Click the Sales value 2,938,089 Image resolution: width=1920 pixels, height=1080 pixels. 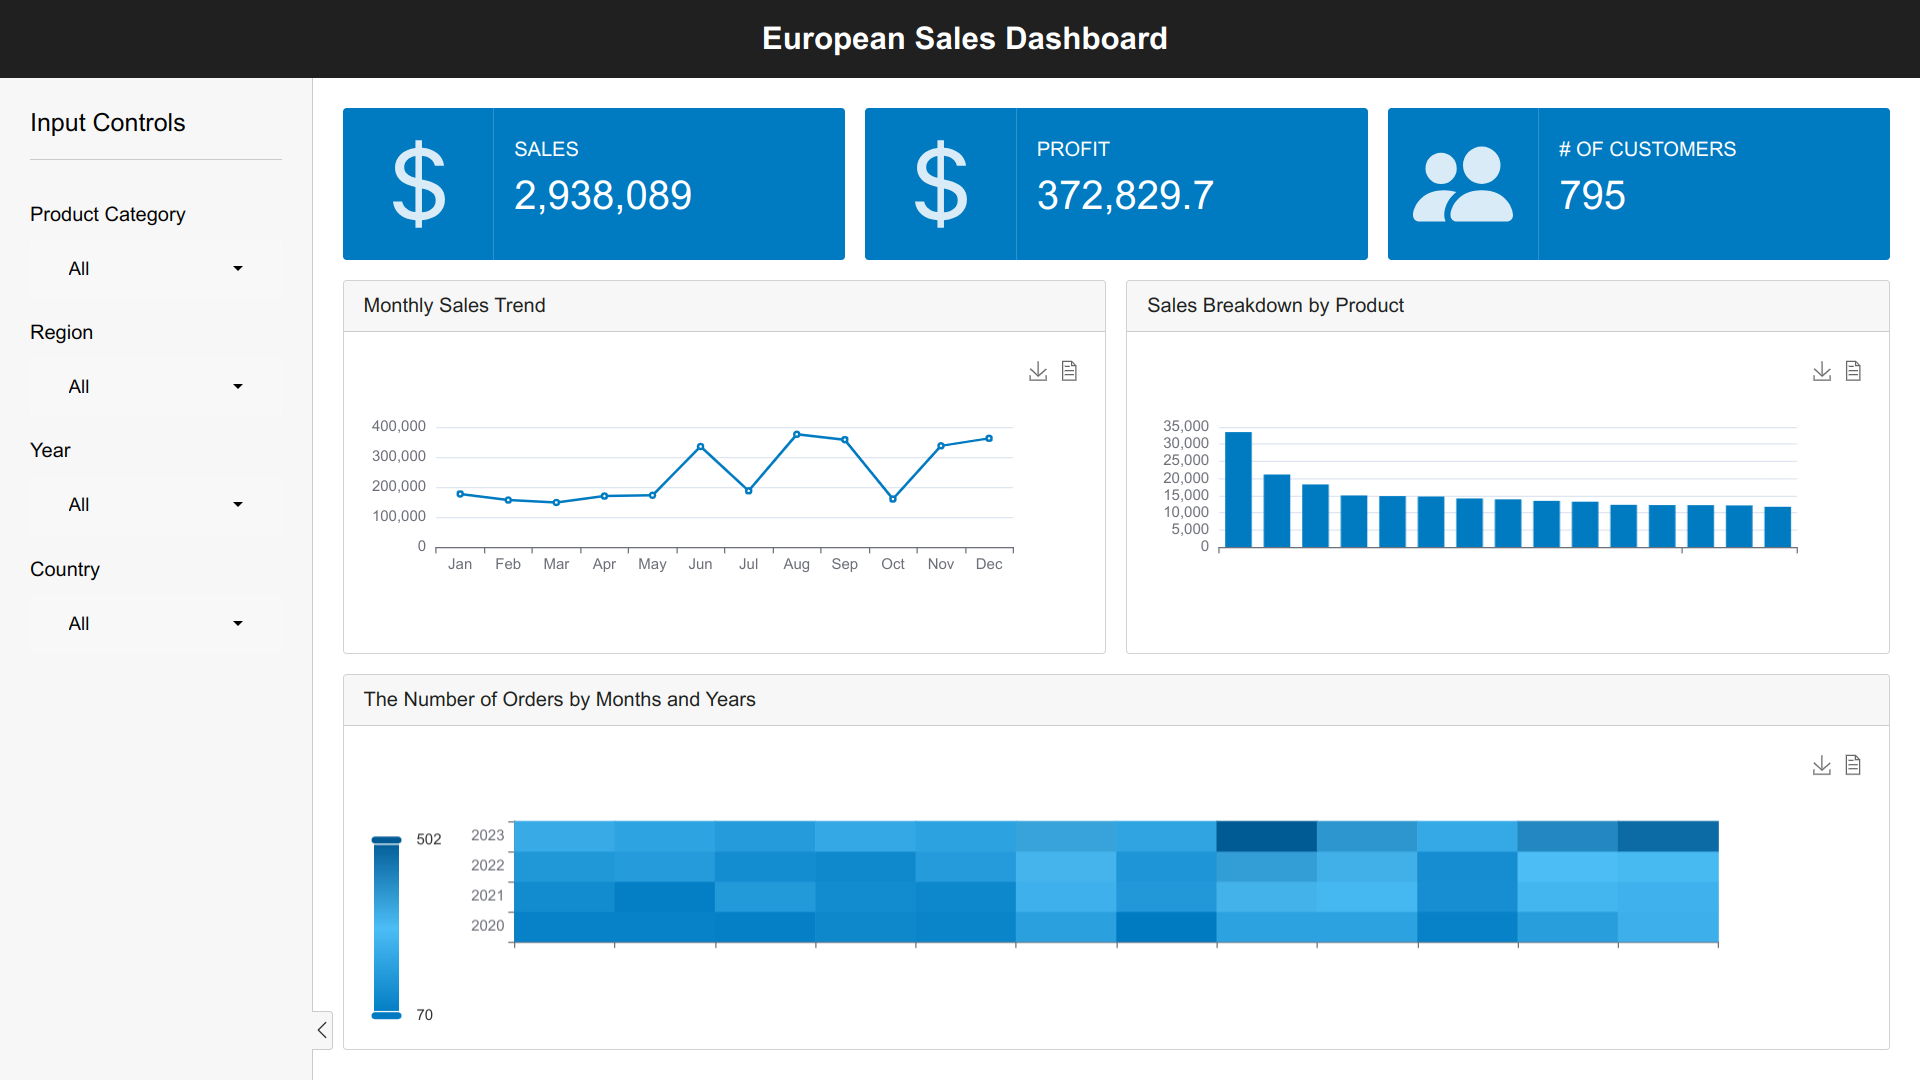pyautogui.click(x=603, y=195)
